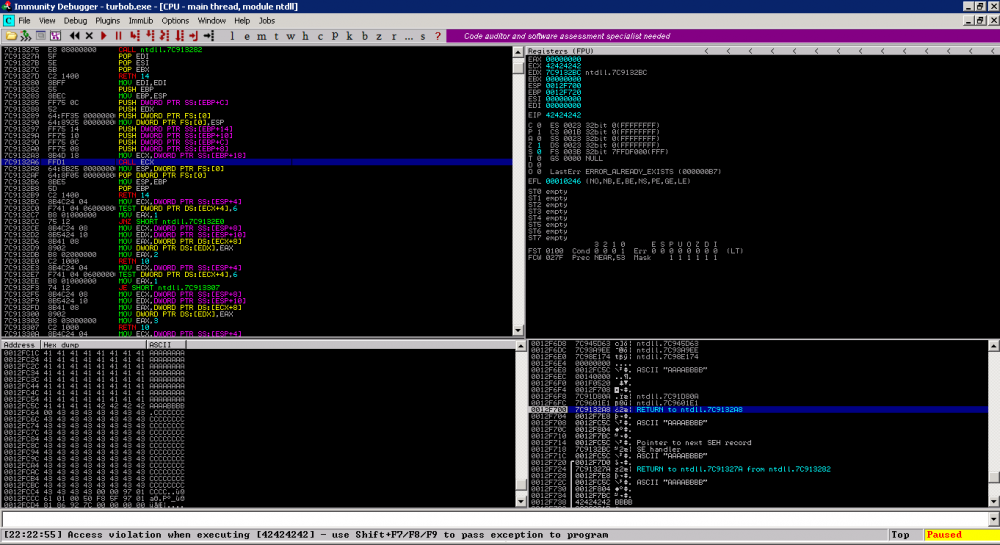
Task: Close the debugged program with the X icon
Action: click(x=89, y=36)
